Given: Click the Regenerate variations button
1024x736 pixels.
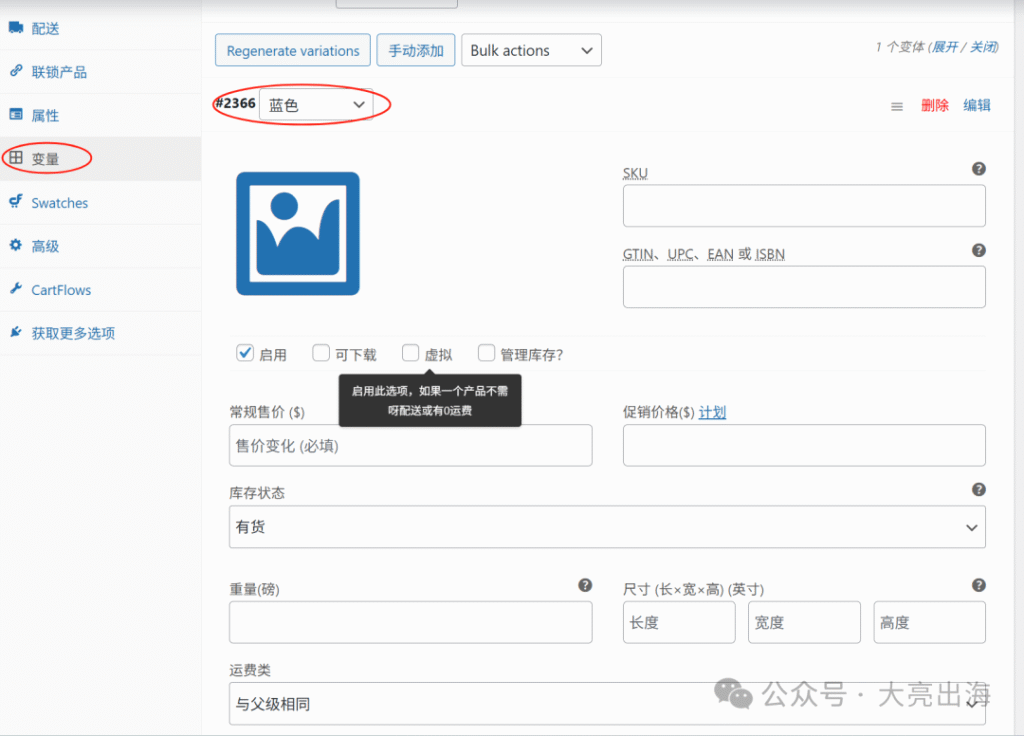Looking at the screenshot, I should point(293,50).
